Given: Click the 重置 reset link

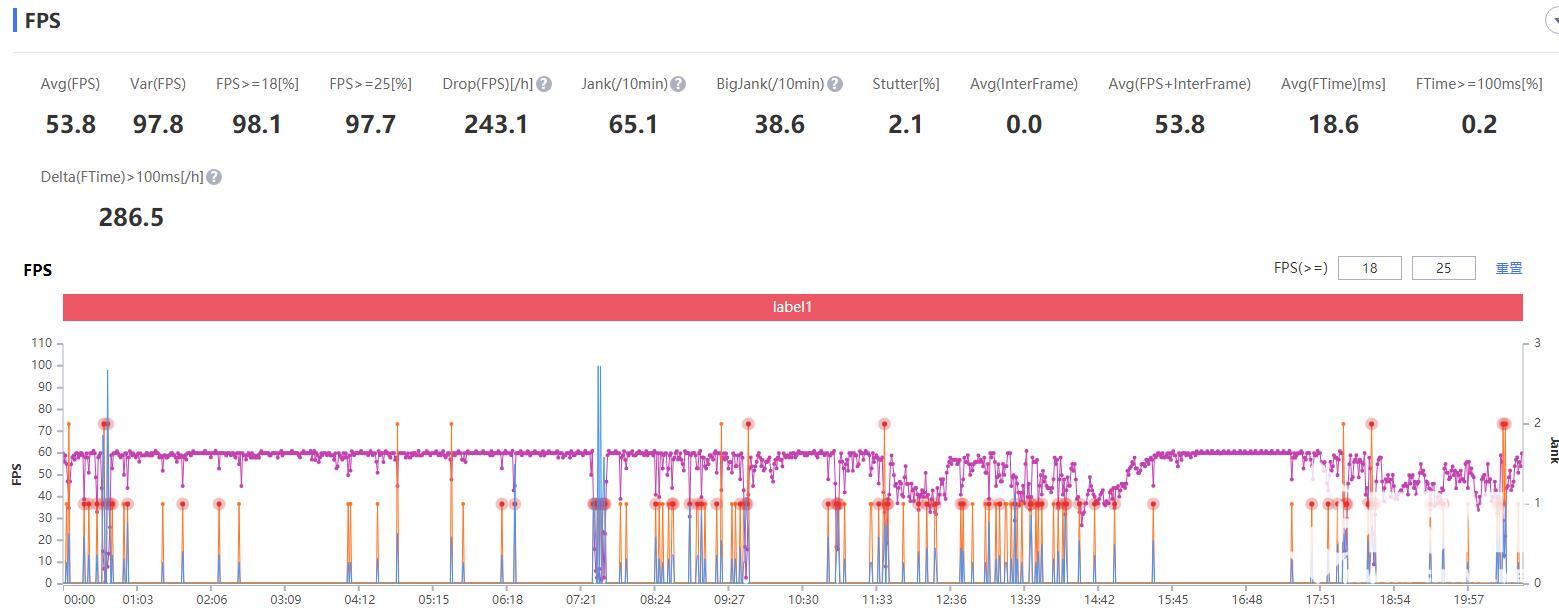Looking at the screenshot, I should [1509, 268].
